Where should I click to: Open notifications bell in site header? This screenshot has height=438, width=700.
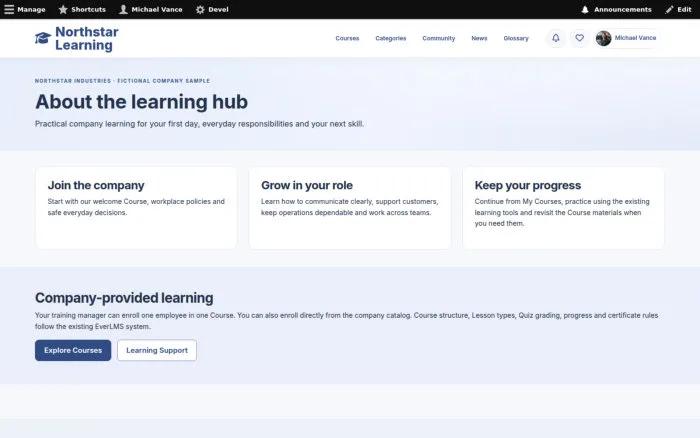point(556,38)
